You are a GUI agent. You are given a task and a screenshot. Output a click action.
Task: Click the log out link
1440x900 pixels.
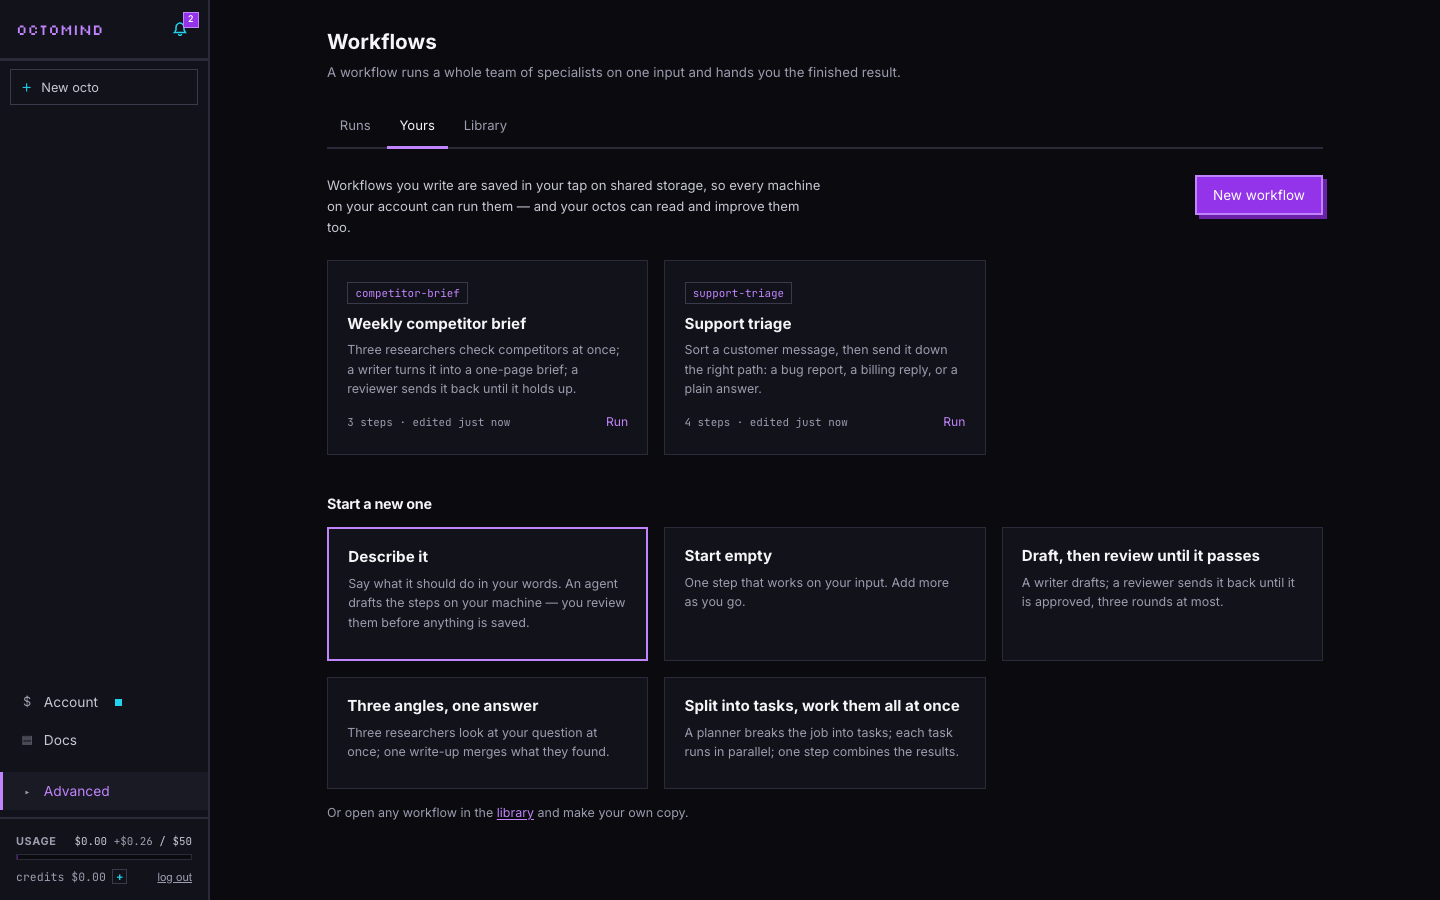coord(174,877)
